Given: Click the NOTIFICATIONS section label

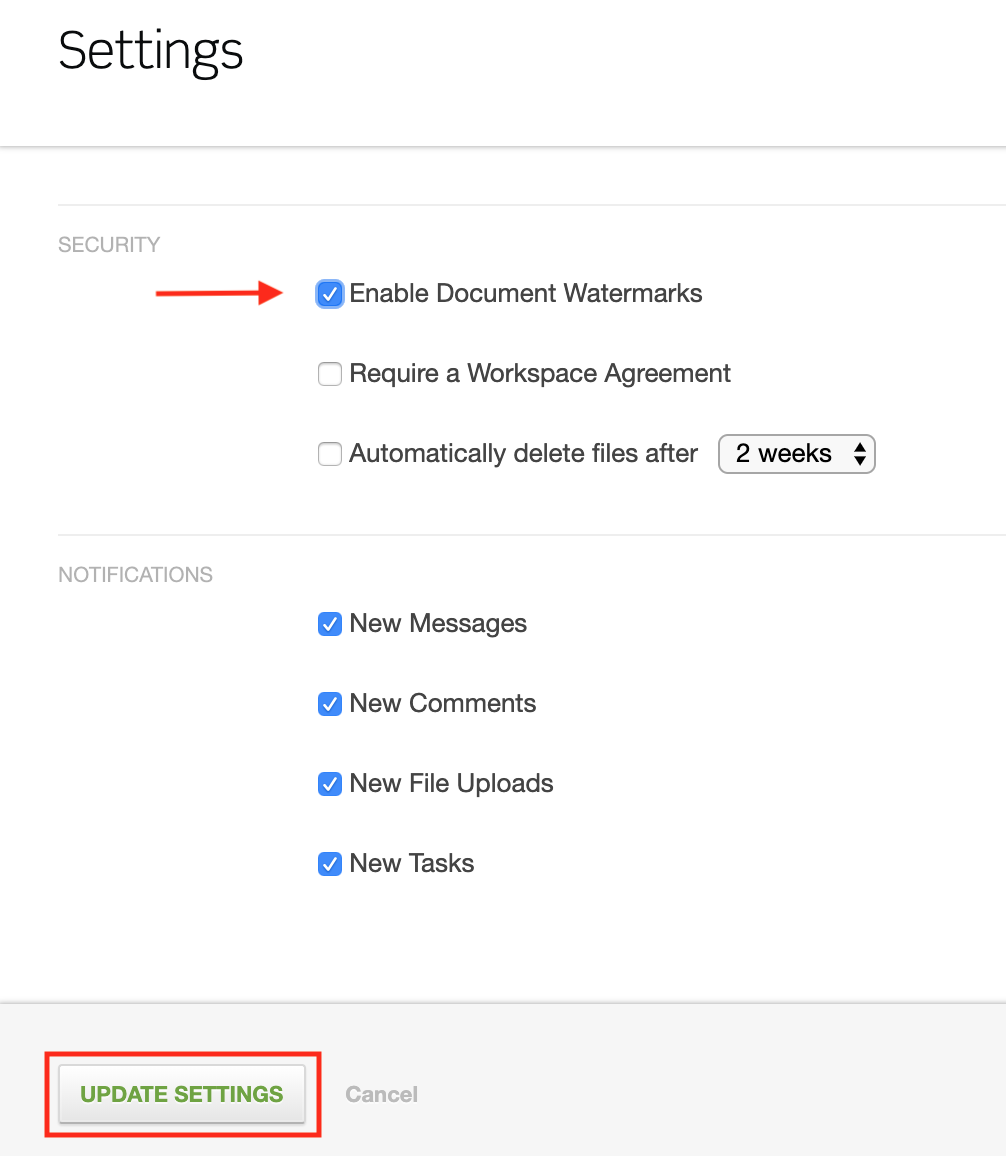Looking at the screenshot, I should [x=135, y=574].
